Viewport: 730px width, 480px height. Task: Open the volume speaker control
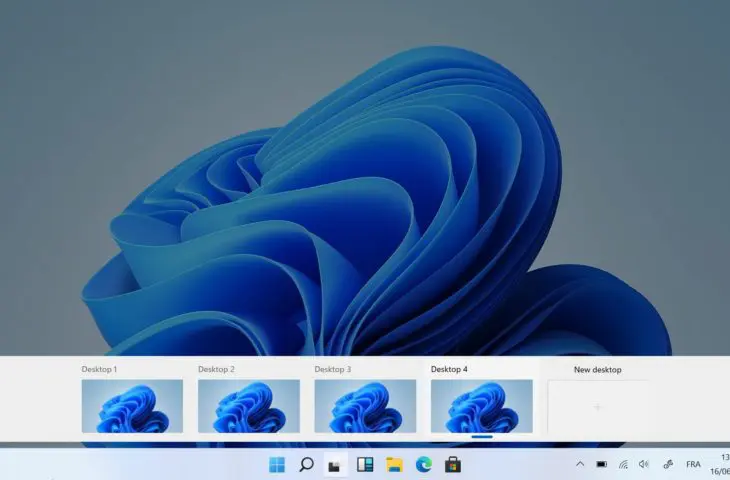tap(644, 464)
